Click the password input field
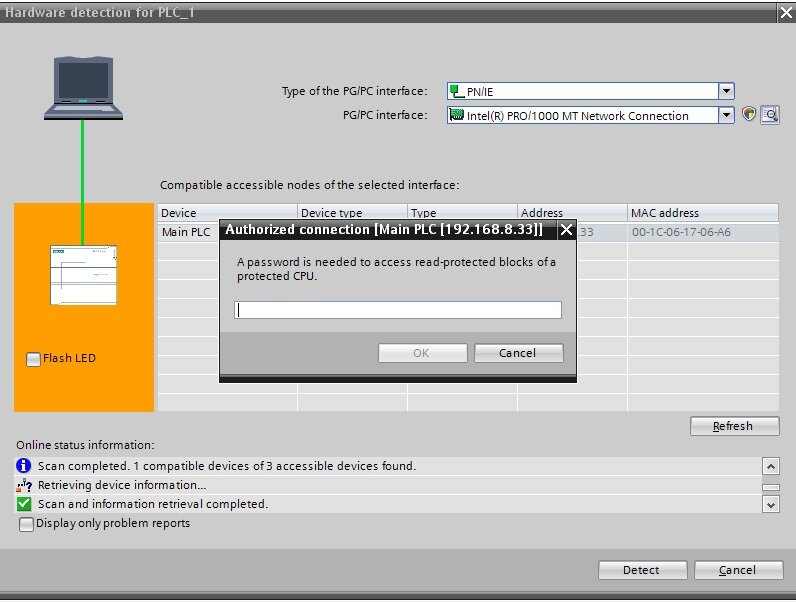The height and width of the screenshot is (602, 796). [397, 310]
